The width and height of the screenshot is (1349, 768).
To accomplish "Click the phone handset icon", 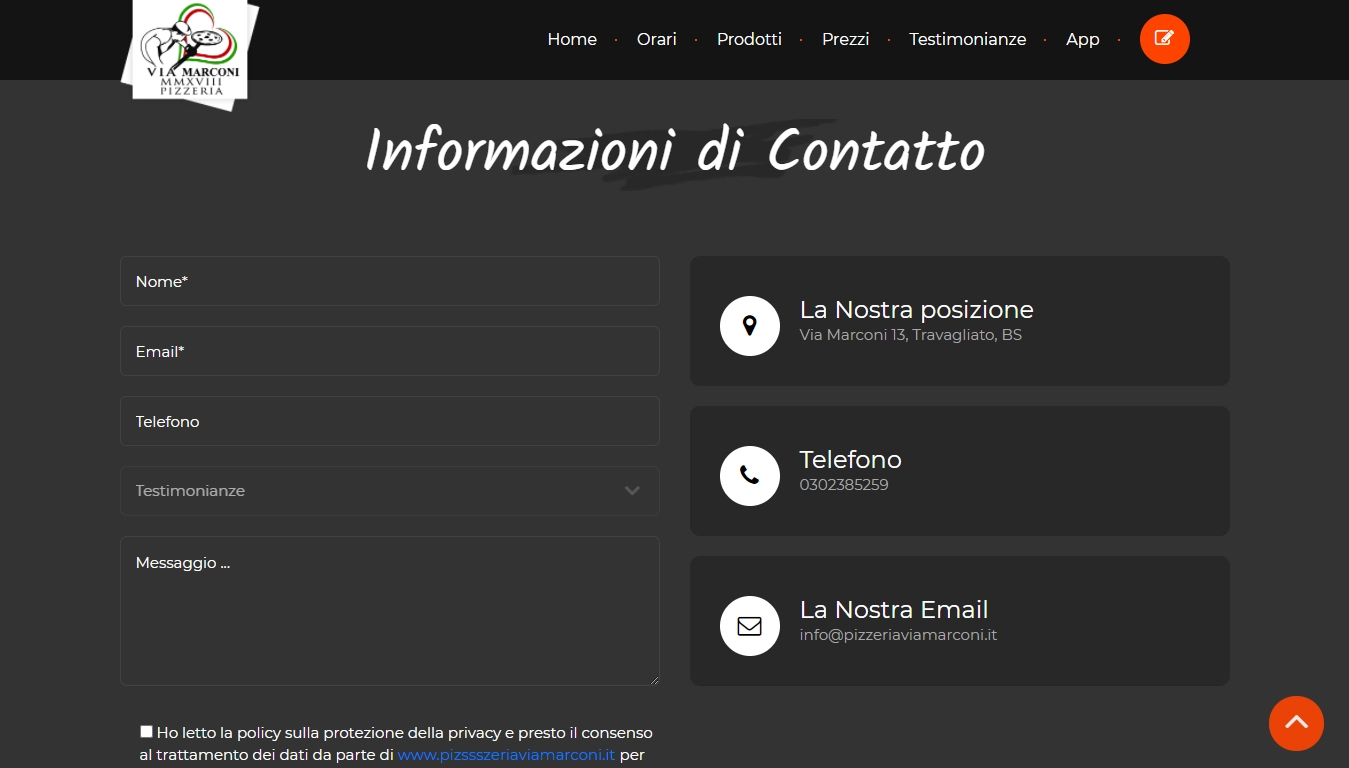I will tap(749, 475).
